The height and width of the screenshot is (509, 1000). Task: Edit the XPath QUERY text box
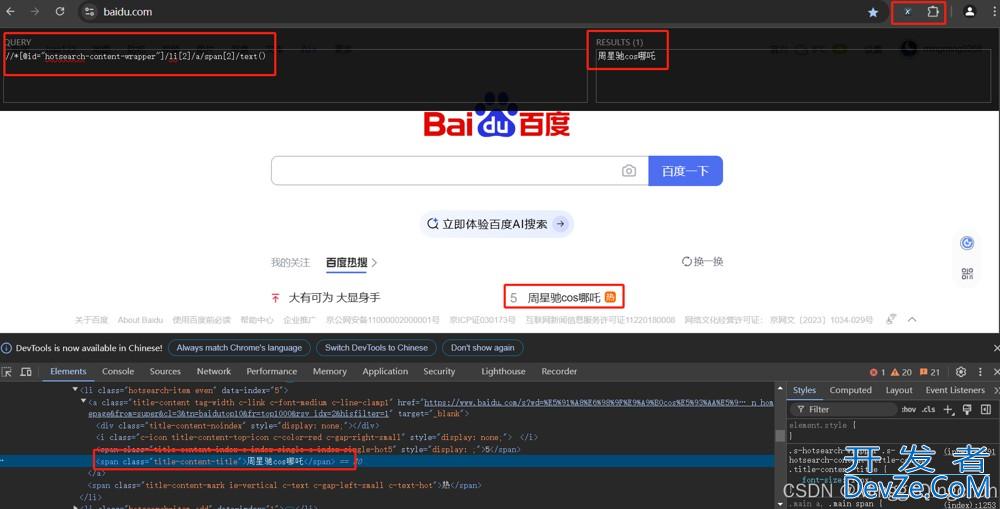(295, 75)
